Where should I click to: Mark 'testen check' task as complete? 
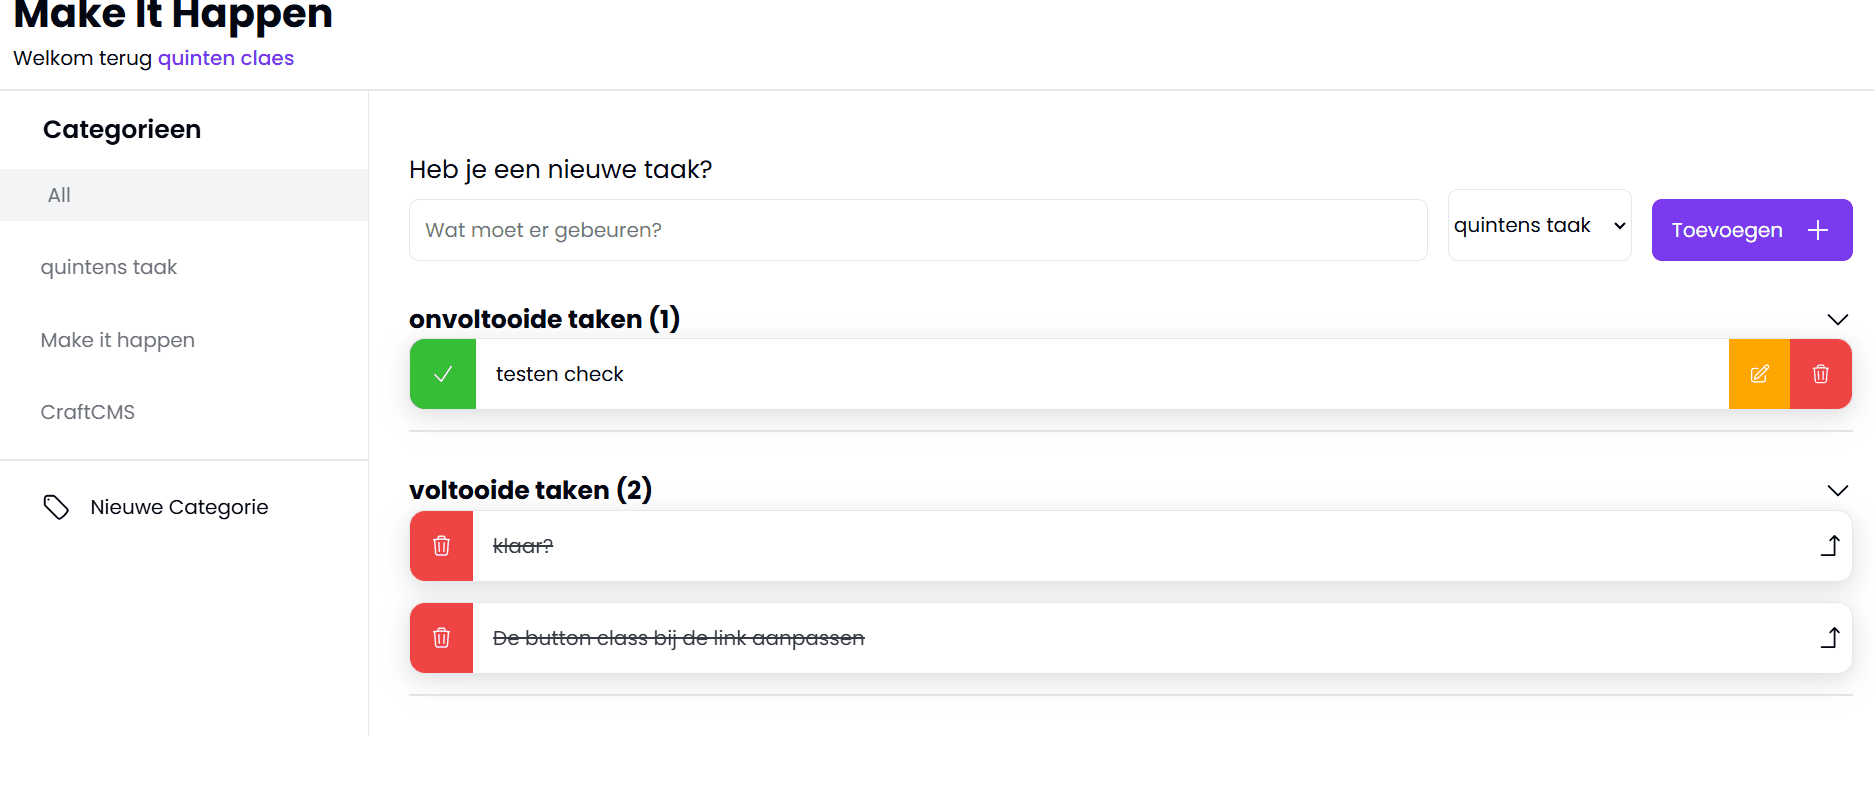[x=443, y=374]
